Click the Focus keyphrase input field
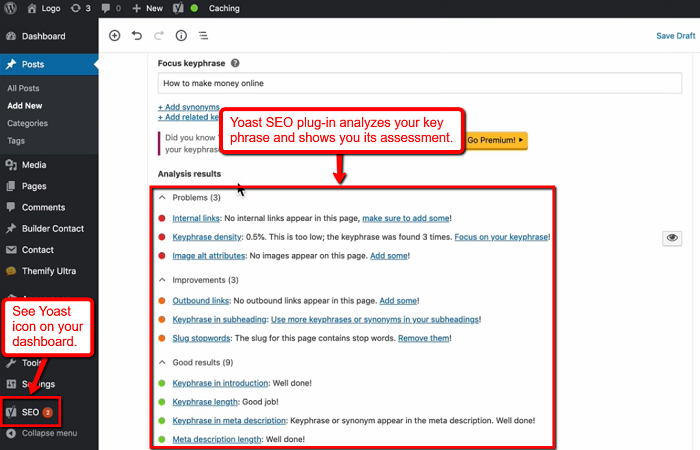This screenshot has height=450, width=700. 420,83
